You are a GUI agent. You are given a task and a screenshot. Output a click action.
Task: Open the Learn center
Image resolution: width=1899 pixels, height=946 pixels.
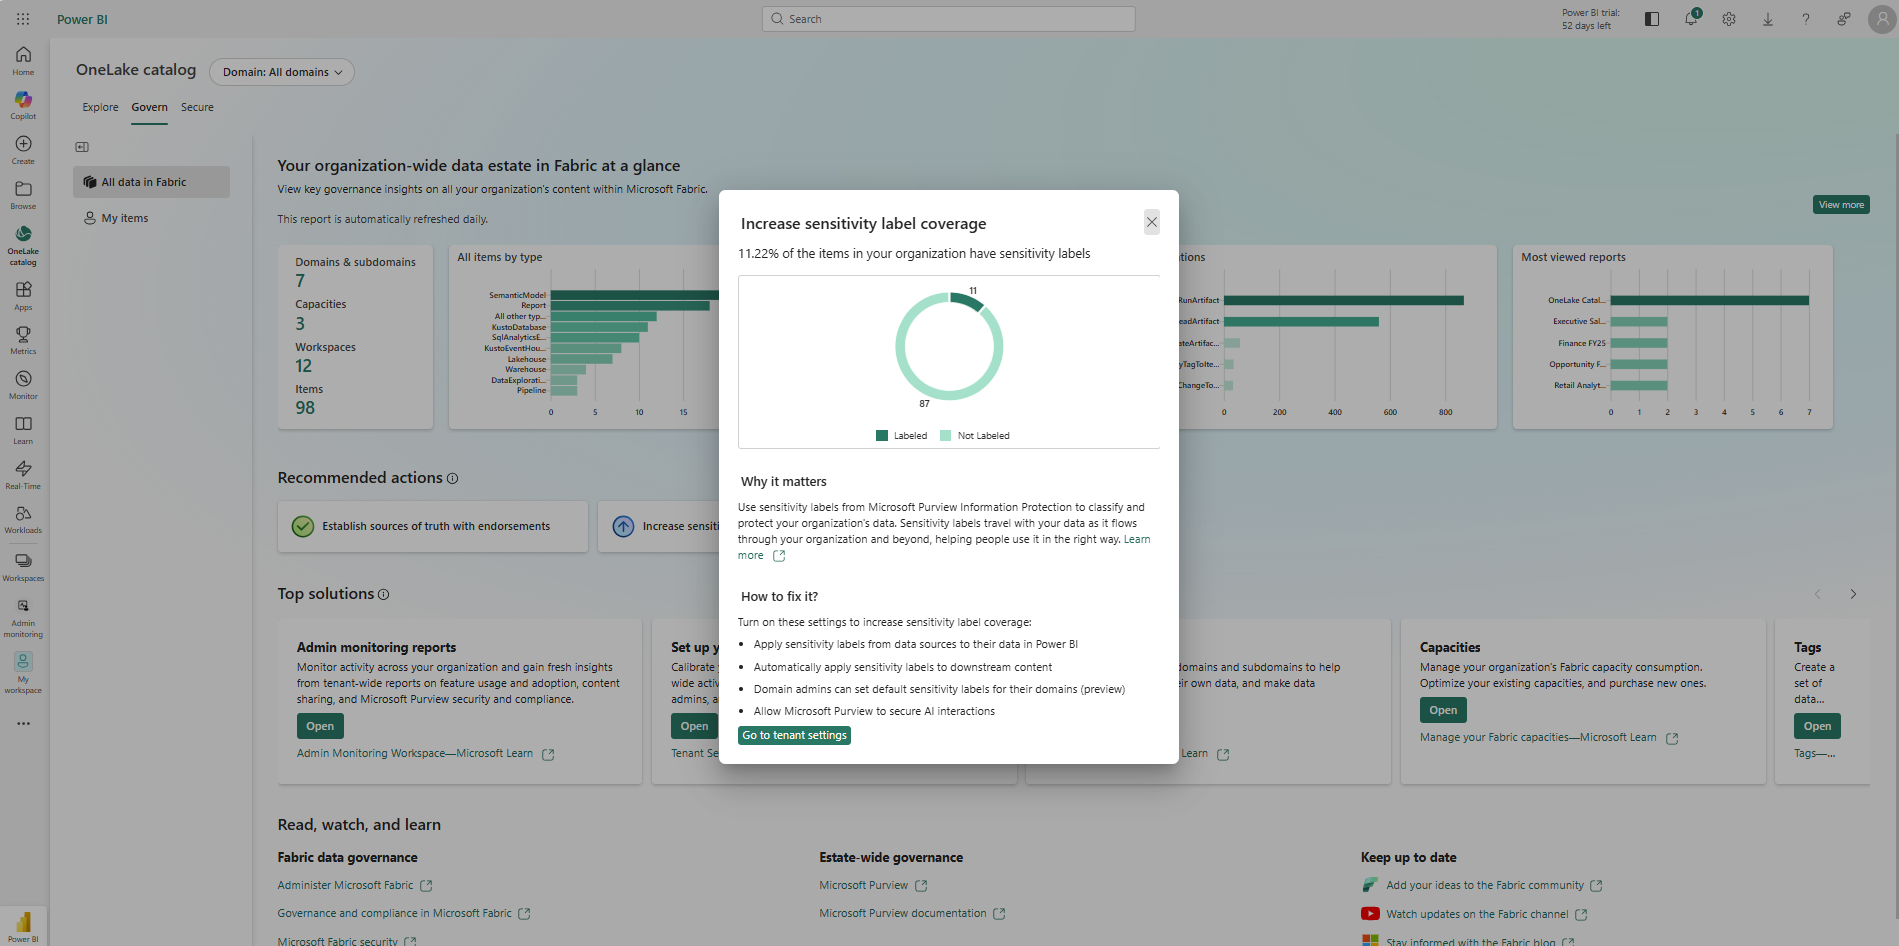point(23,429)
